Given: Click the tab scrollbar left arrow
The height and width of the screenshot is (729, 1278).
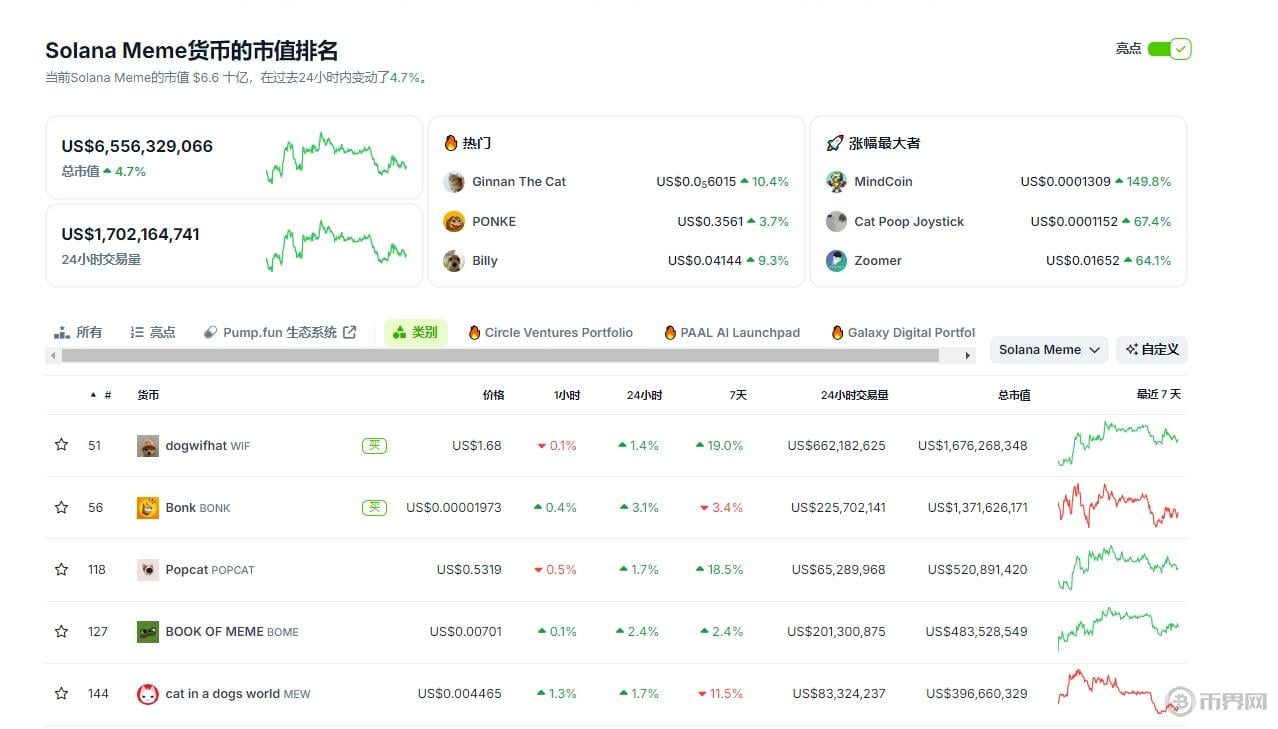Looking at the screenshot, I should 51,355.
